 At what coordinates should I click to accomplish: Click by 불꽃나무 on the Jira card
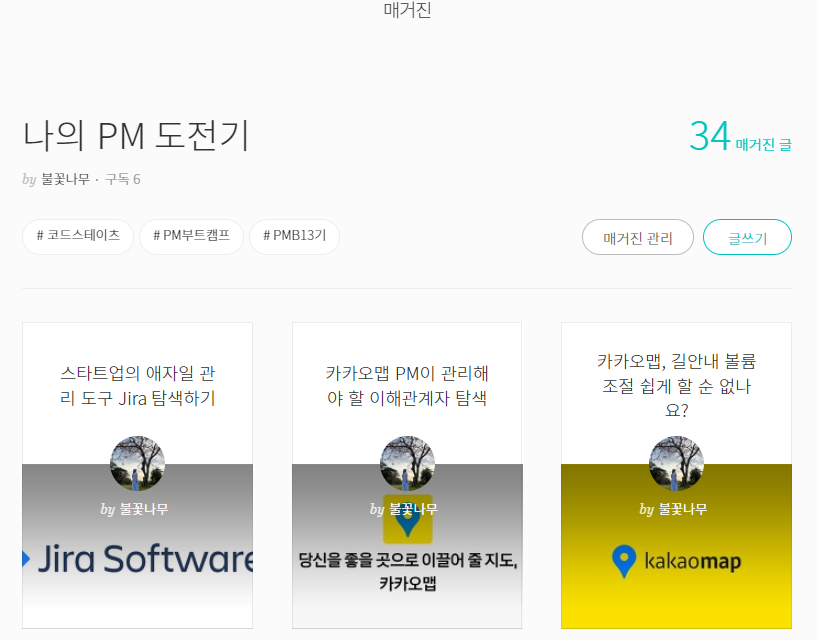coord(134,509)
